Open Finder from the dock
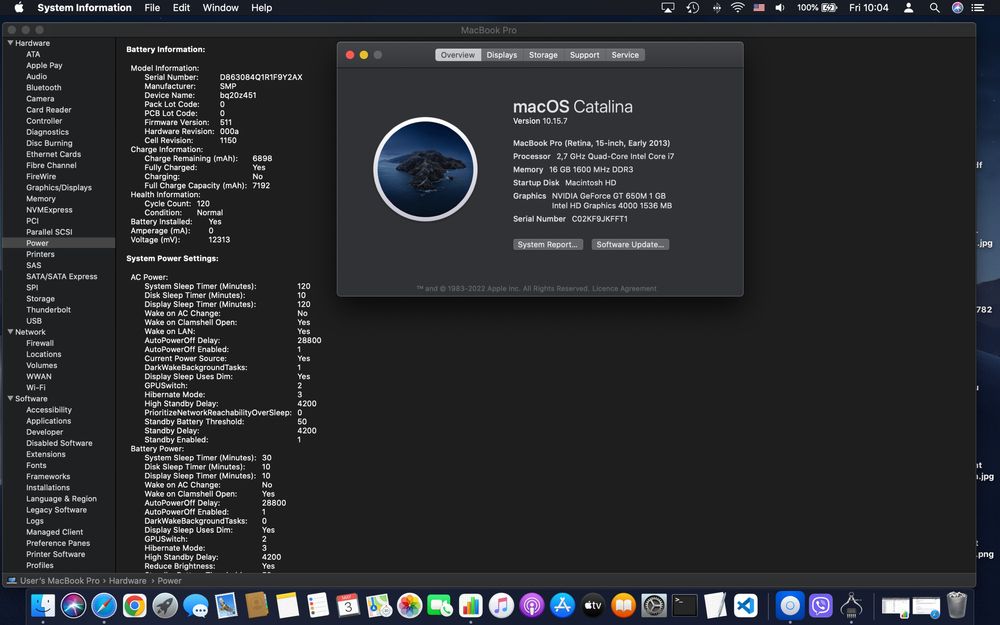 tap(43, 605)
